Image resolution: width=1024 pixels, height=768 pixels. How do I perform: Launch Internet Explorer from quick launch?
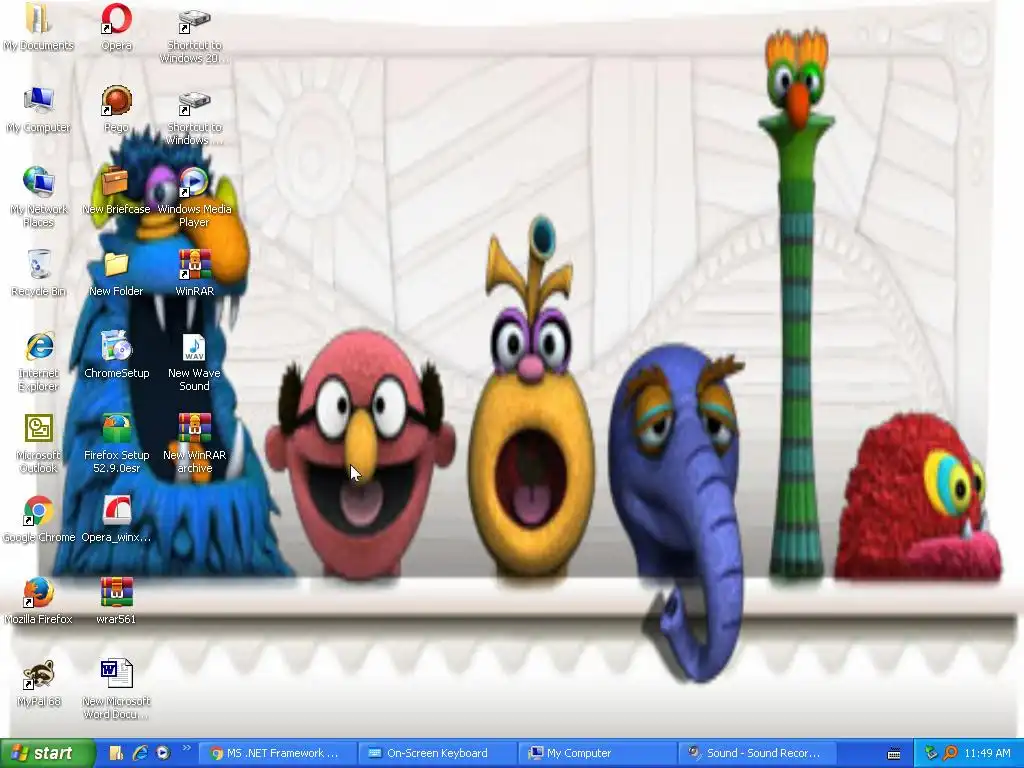[x=140, y=753]
